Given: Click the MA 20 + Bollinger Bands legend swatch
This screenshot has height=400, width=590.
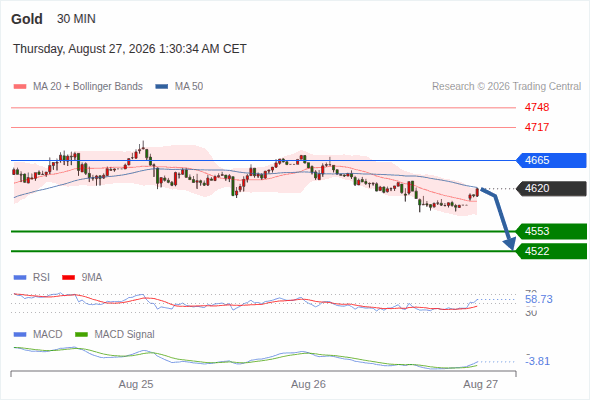Looking at the screenshot, I should pyautogui.click(x=20, y=87).
